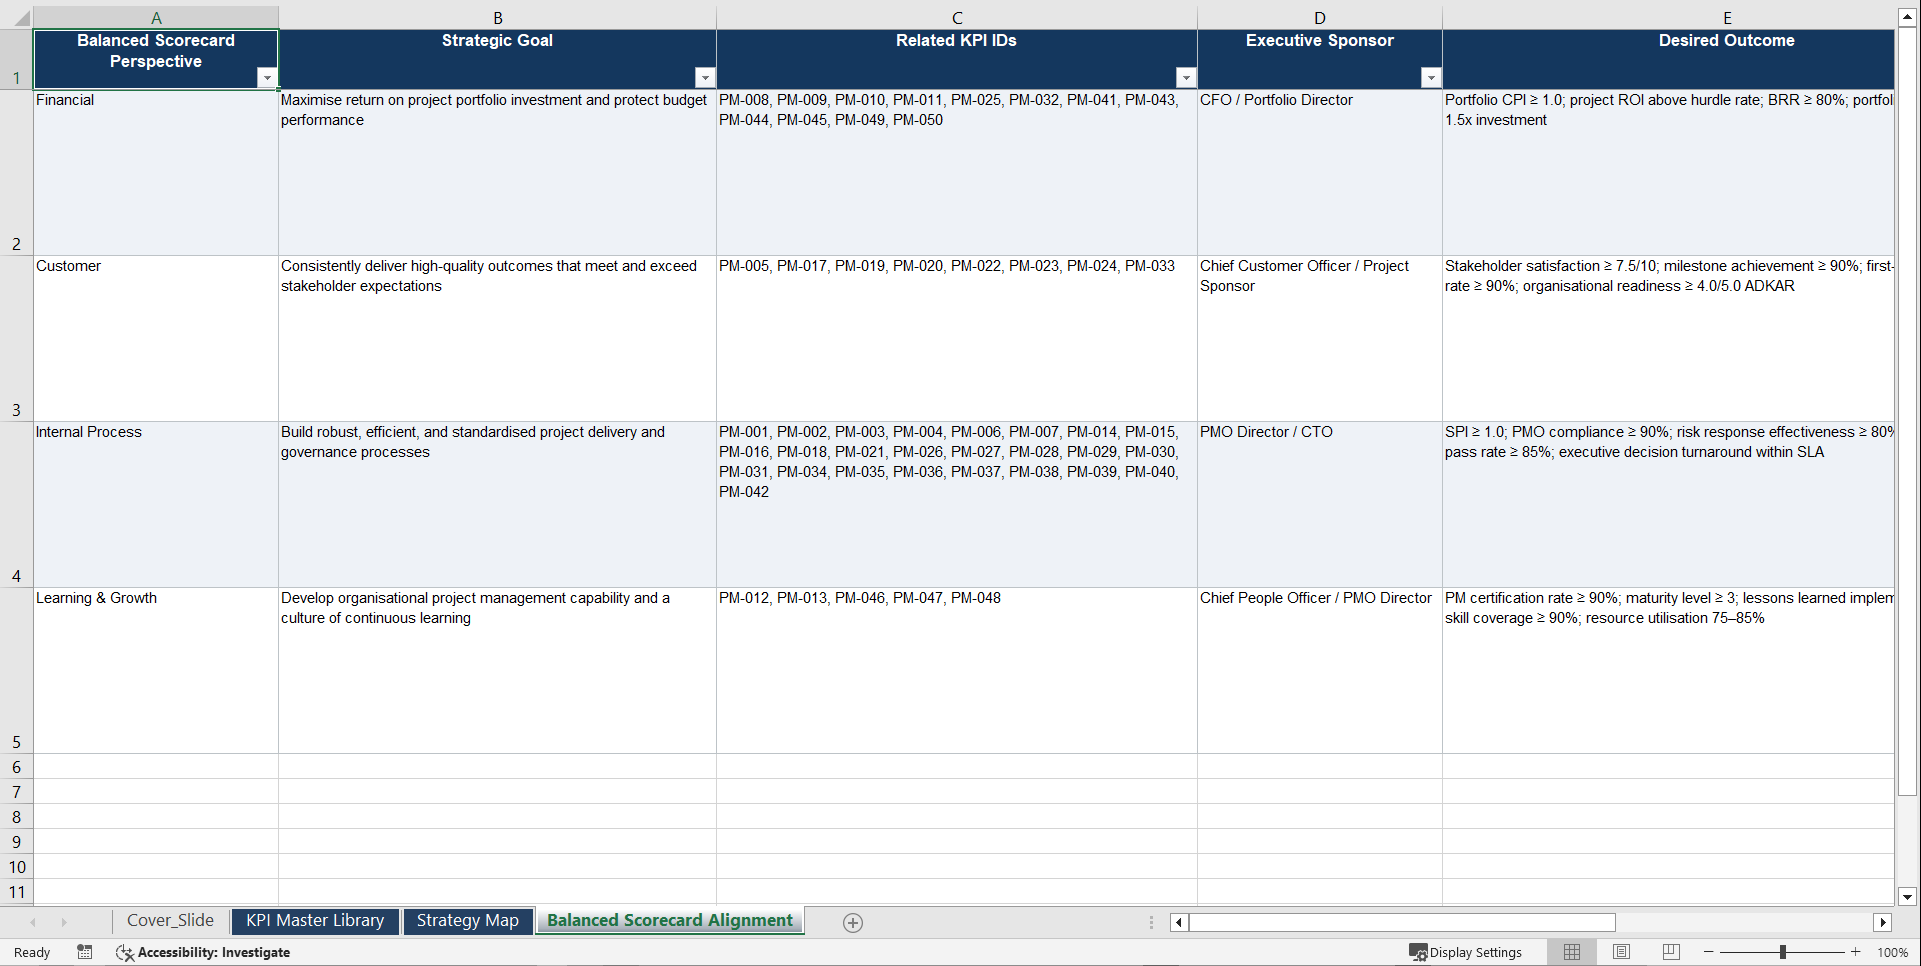Select column B header
The width and height of the screenshot is (1921, 966).
(x=497, y=18)
